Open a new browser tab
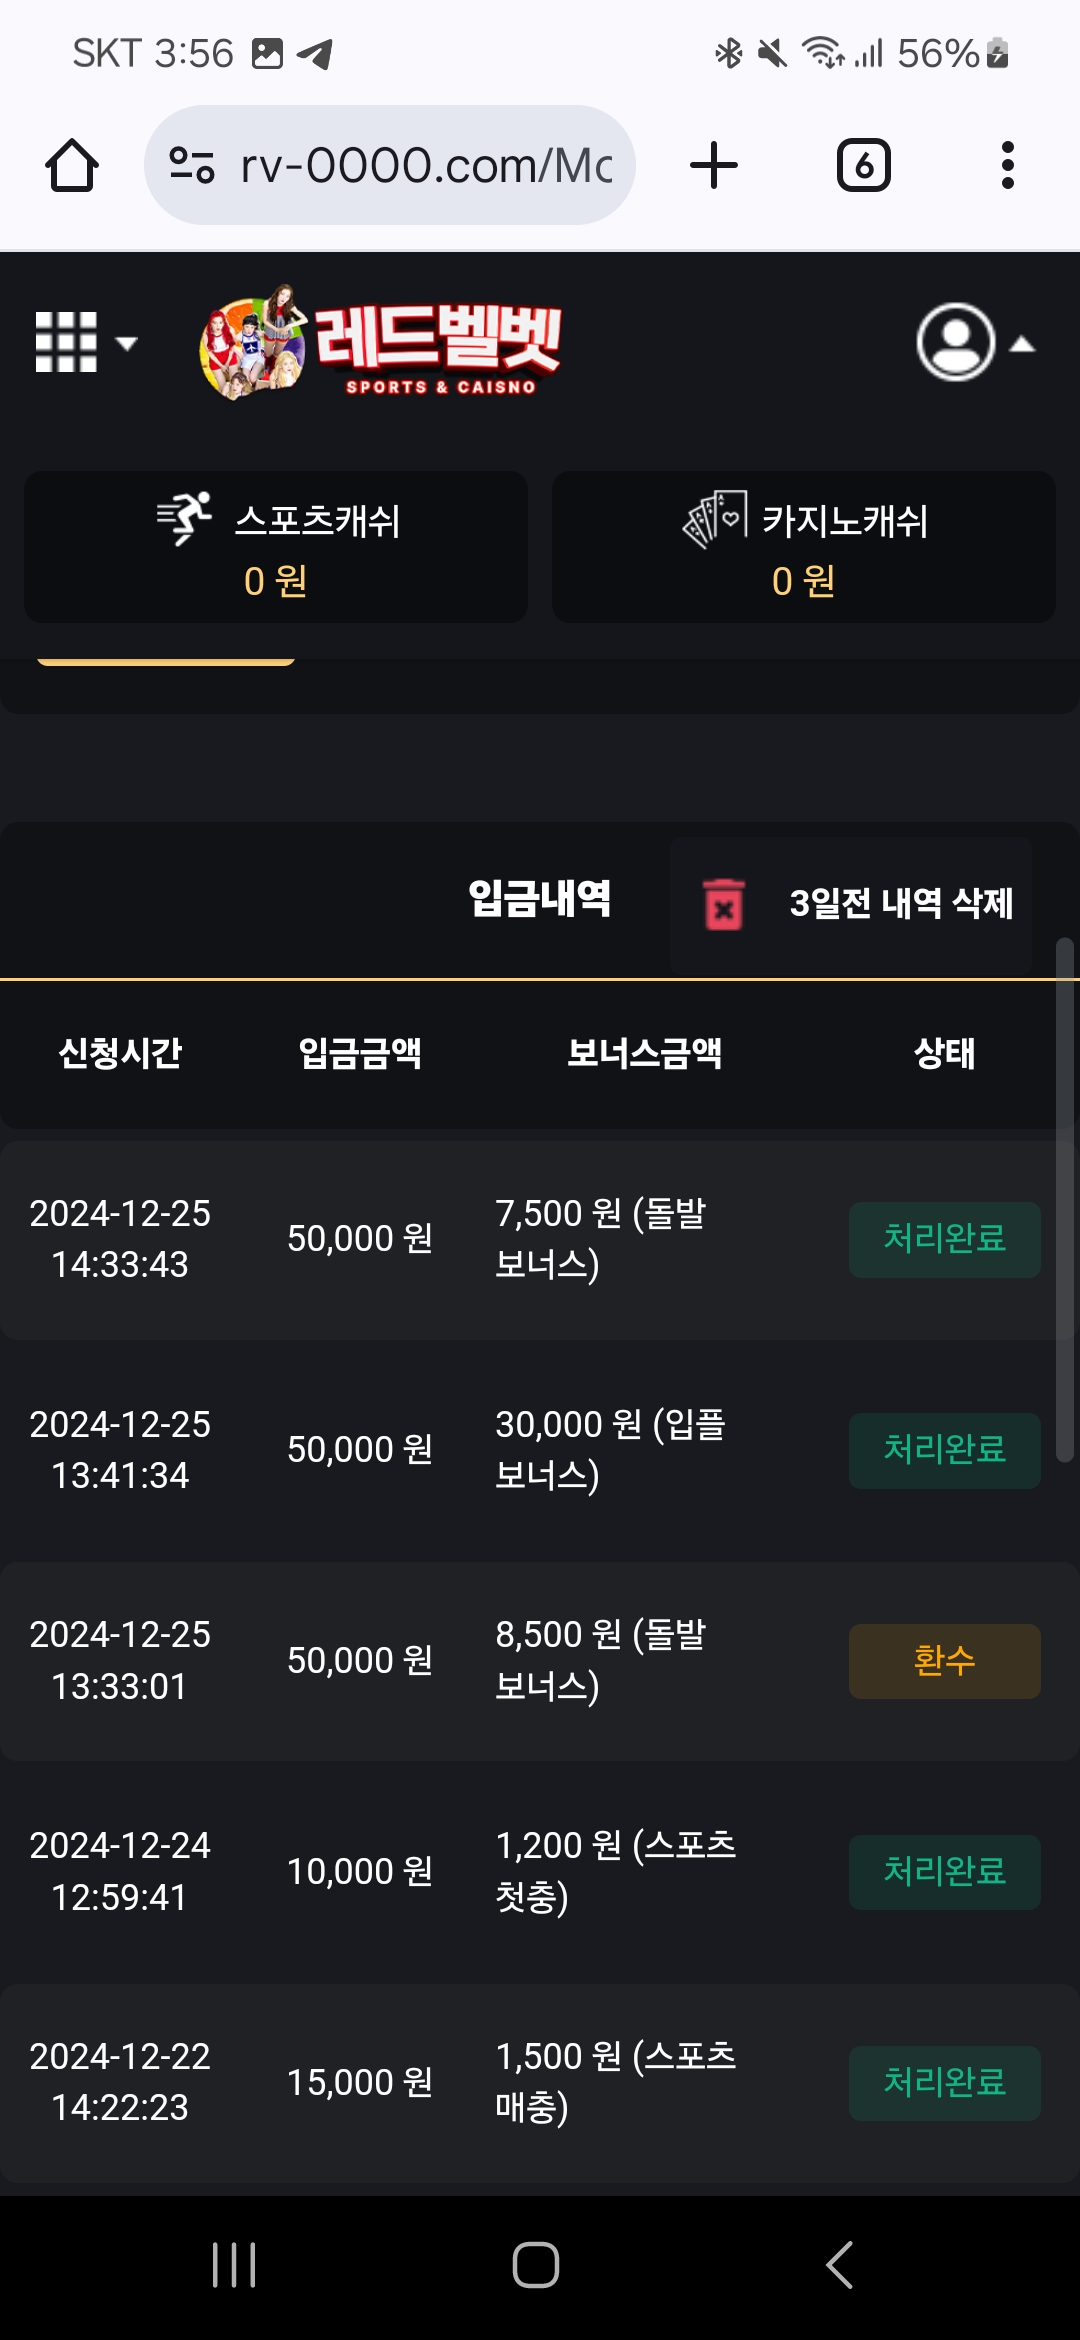The width and height of the screenshot is (1080, 2340). (714, 165)
